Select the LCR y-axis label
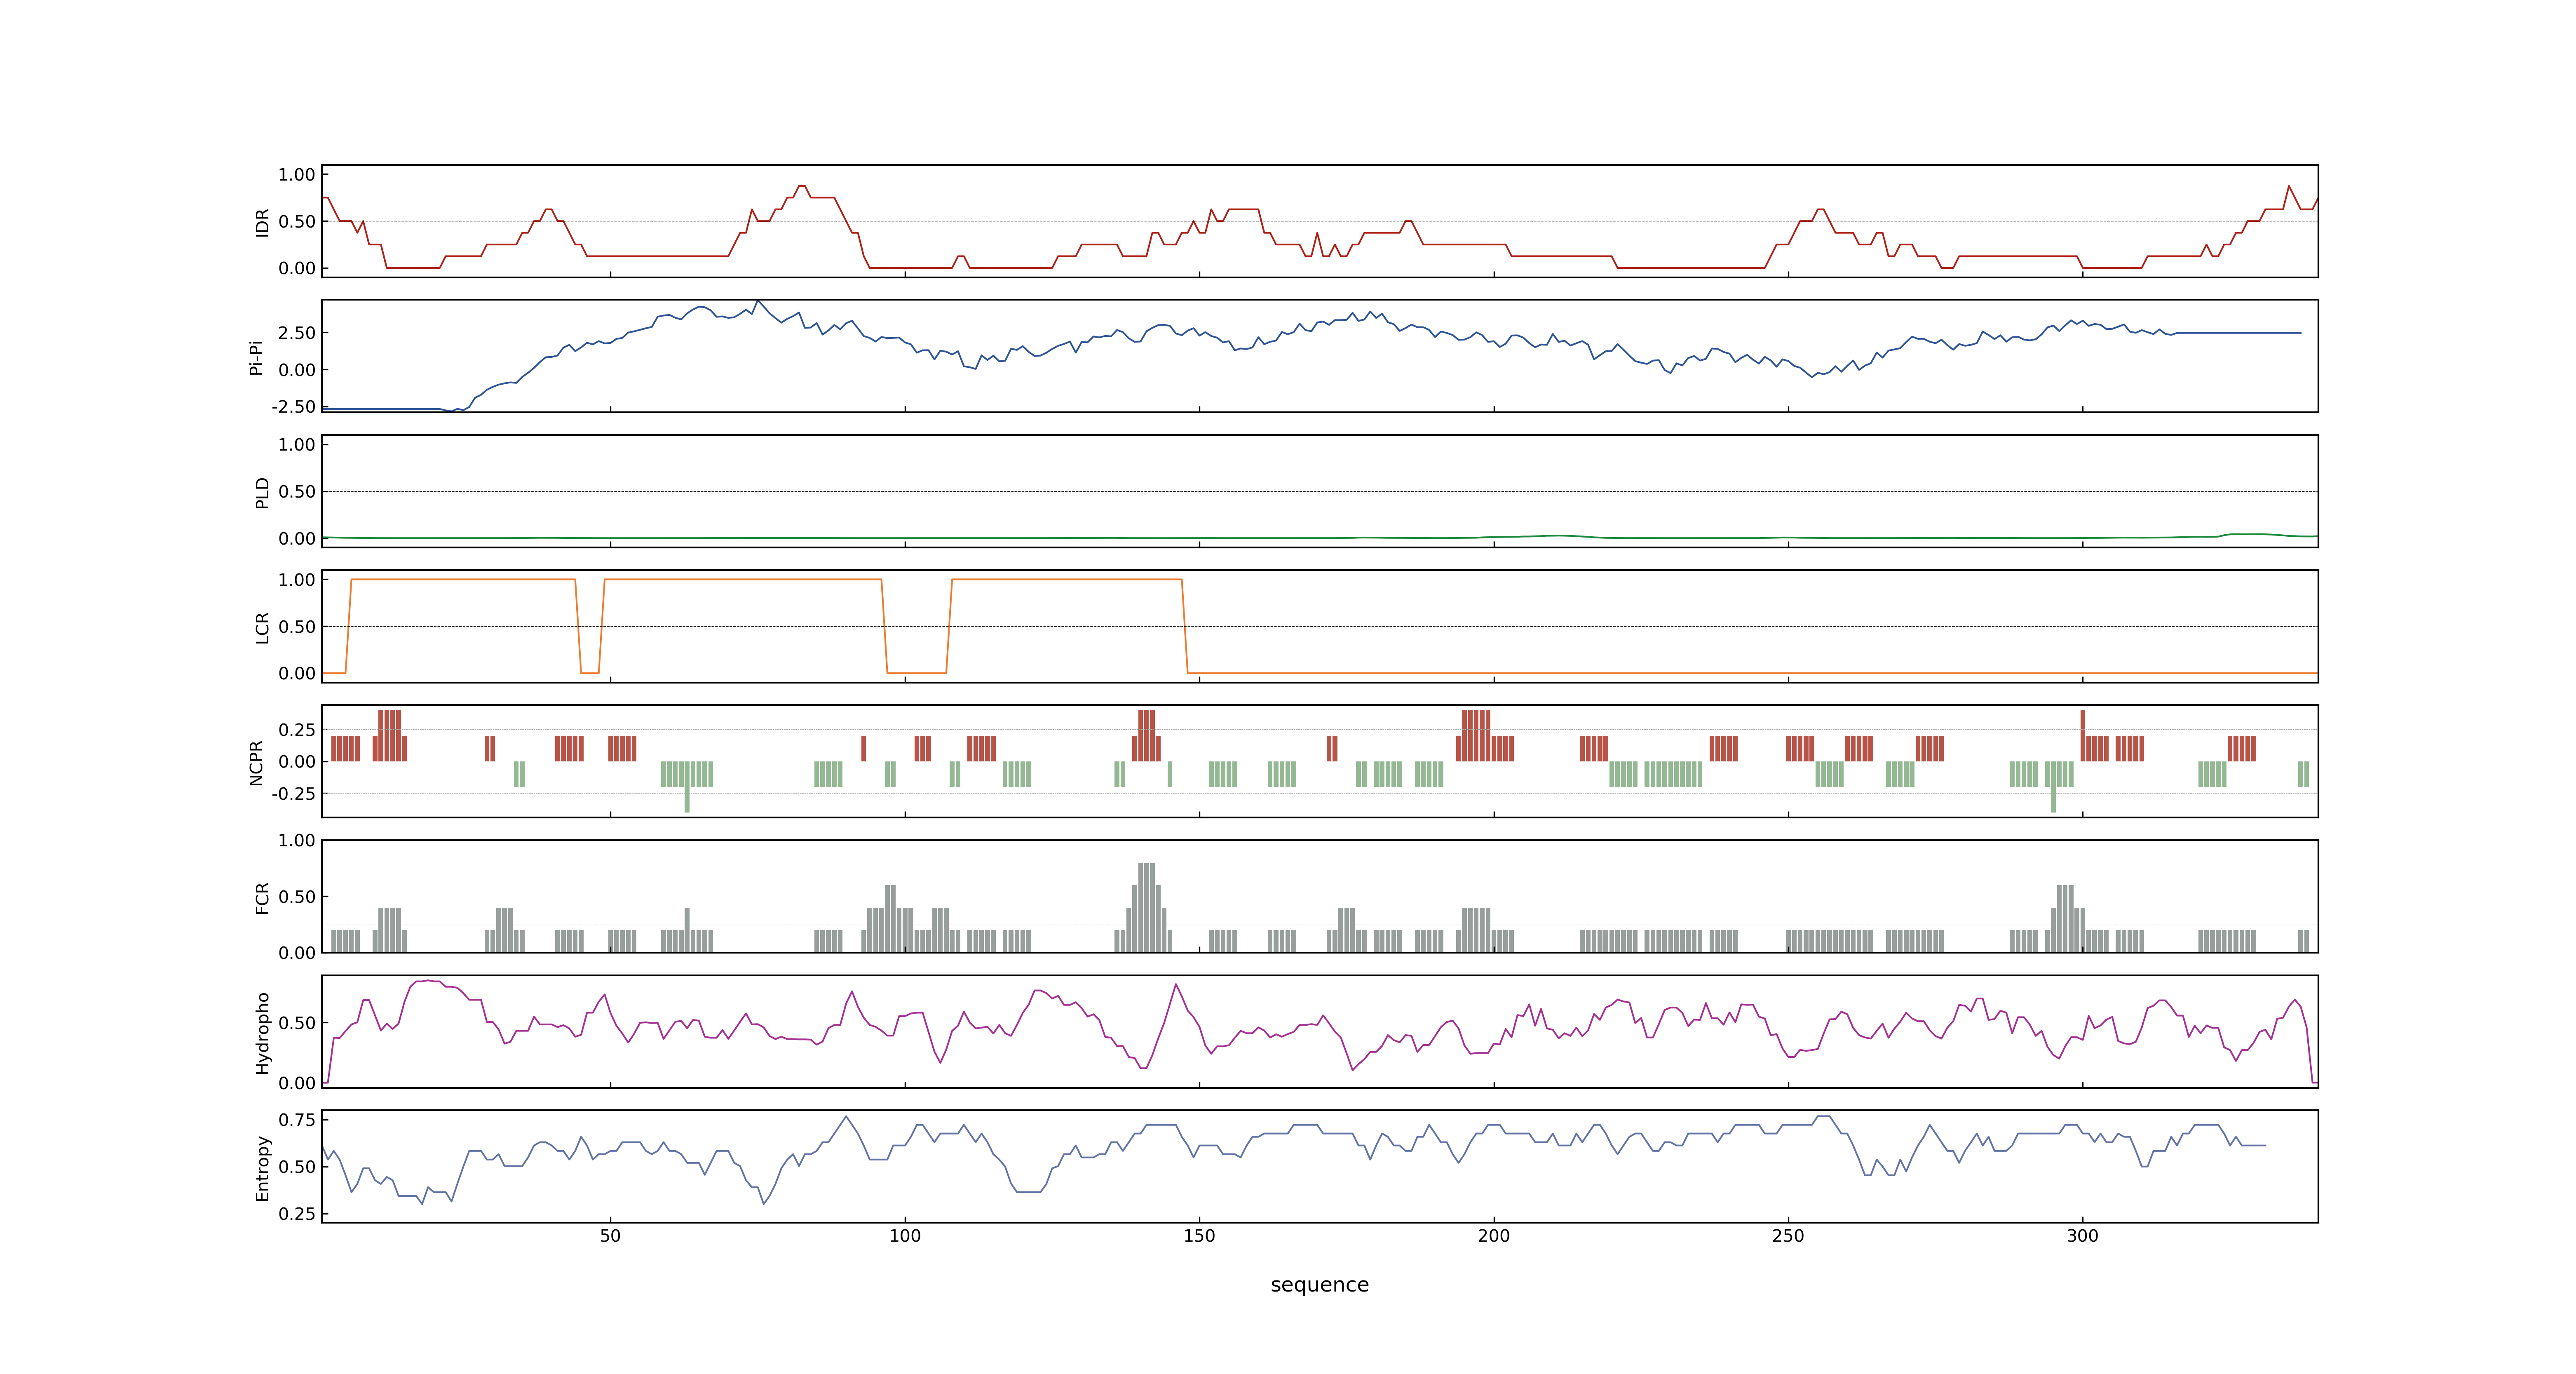Viewport: 2576px width, 1374px height. pos(262,627)
